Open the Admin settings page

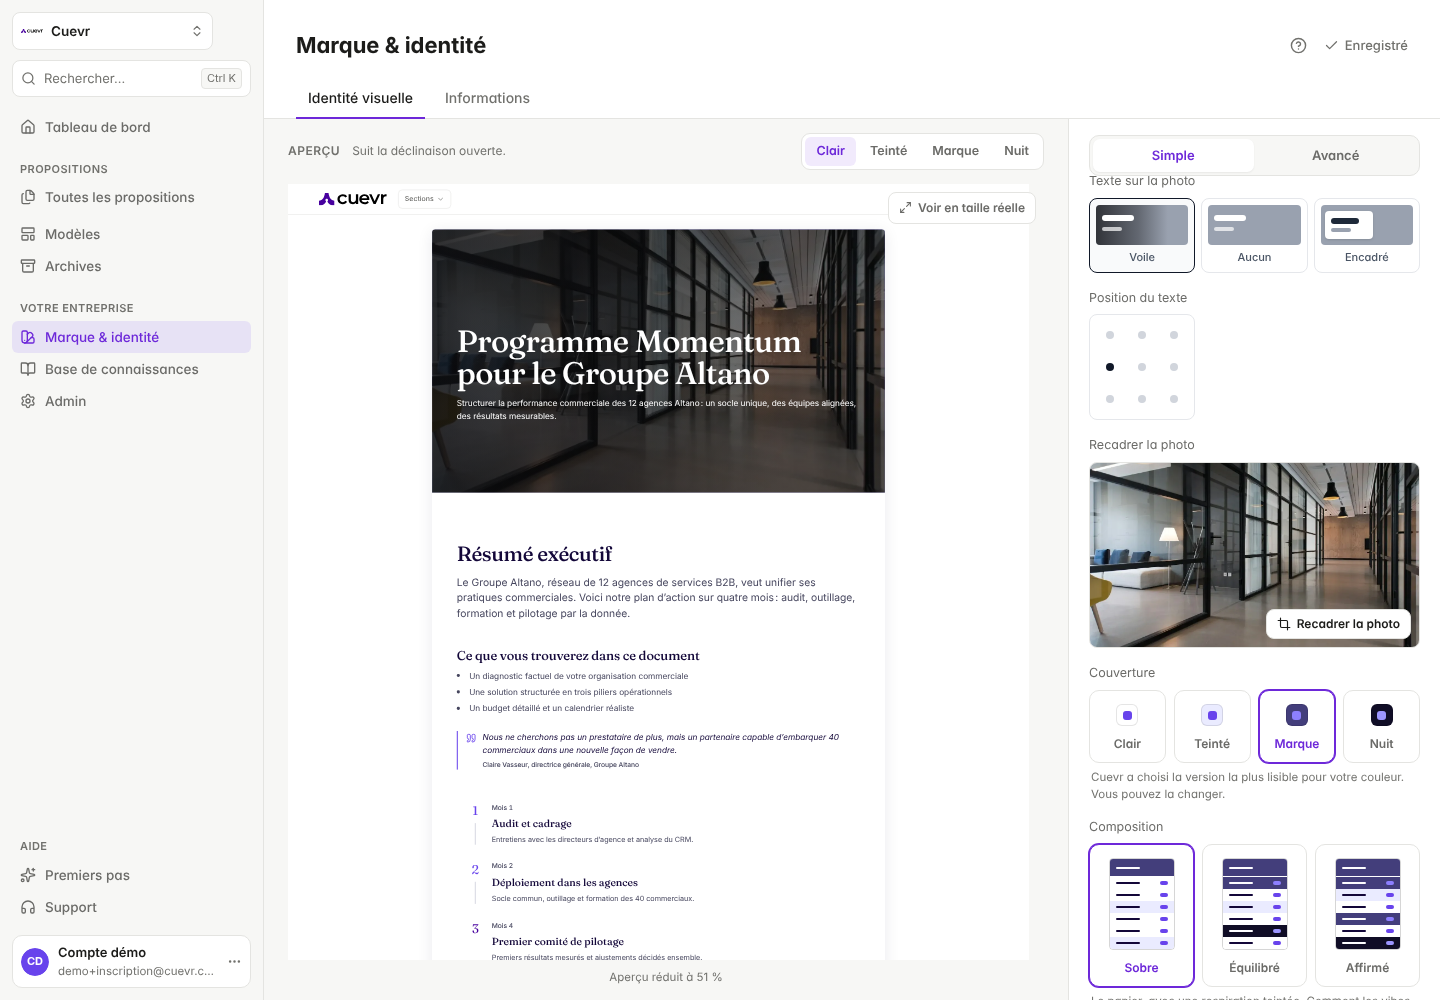coord(131,401)
